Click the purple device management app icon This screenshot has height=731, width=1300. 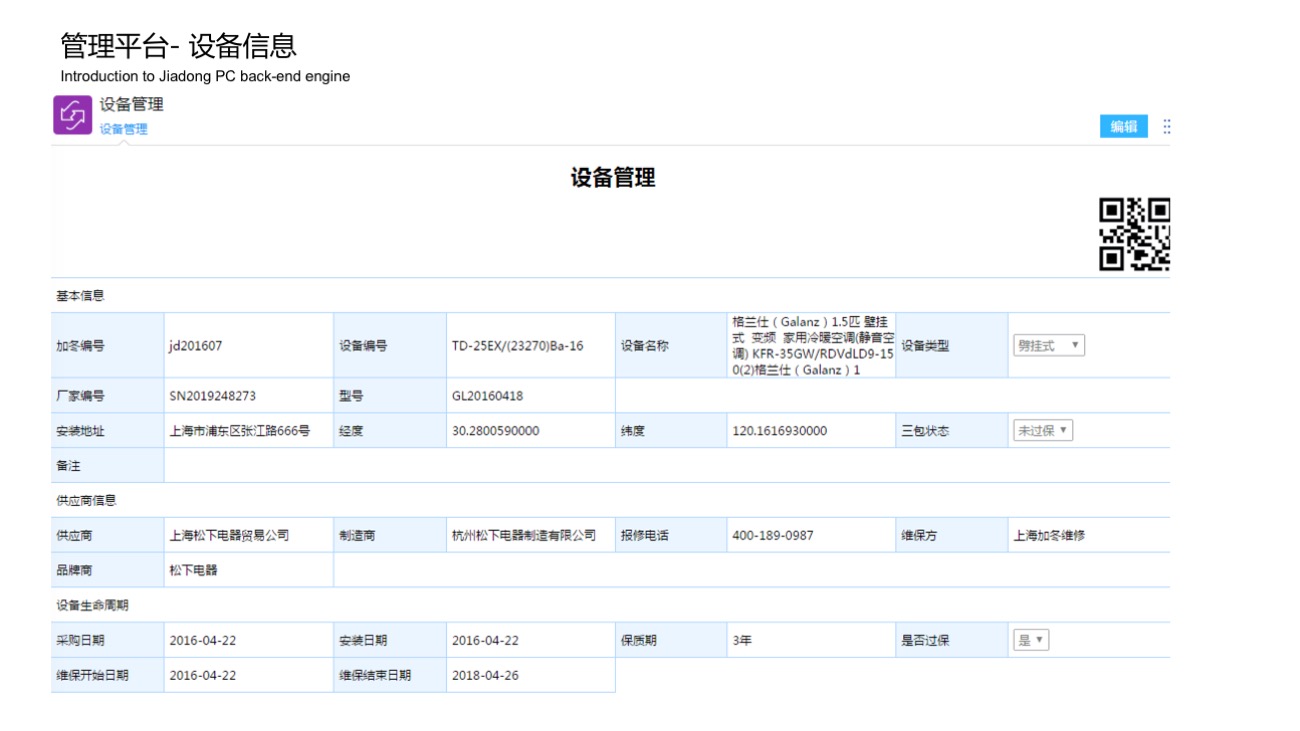[73, 115]
